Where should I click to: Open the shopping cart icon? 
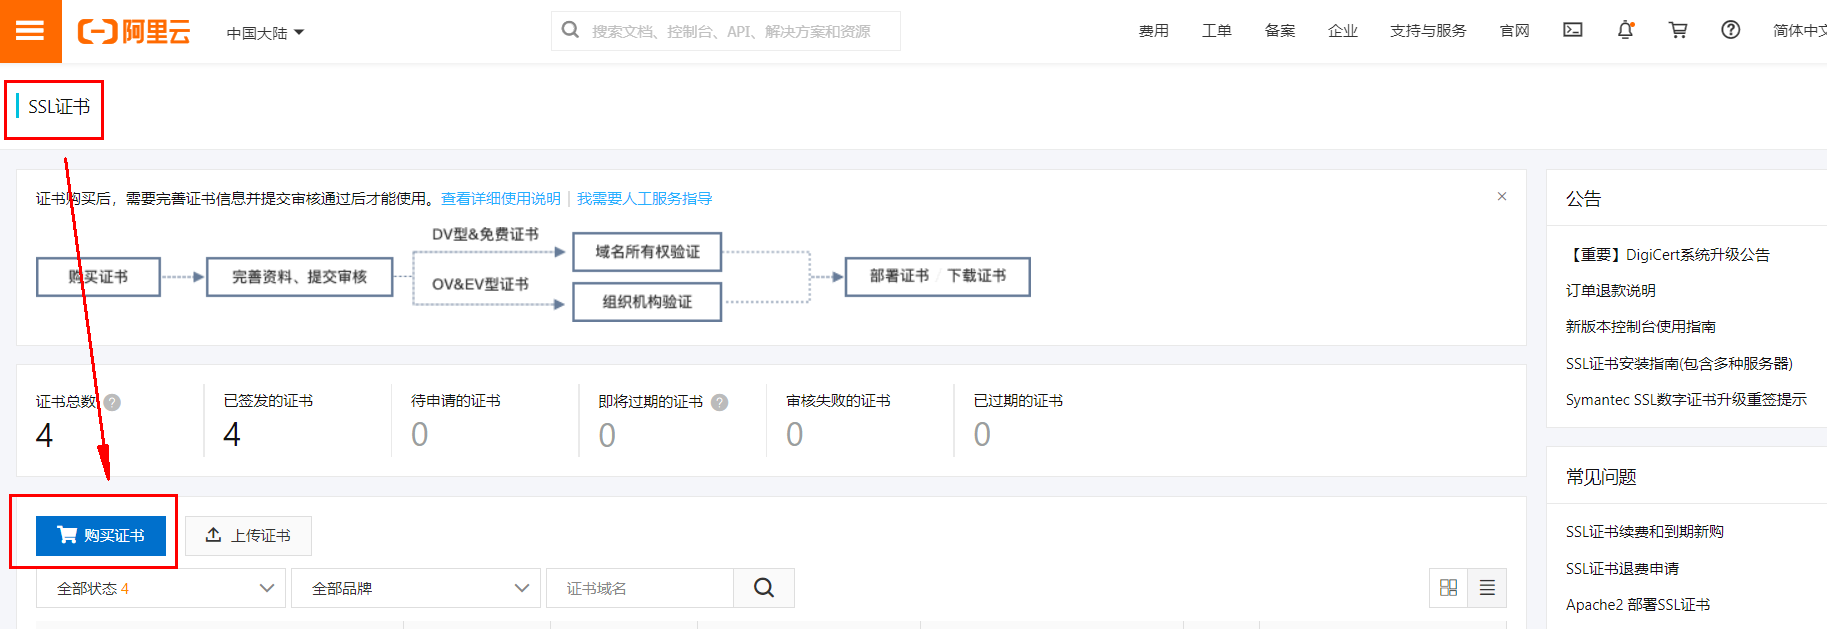coord(1678,30)
